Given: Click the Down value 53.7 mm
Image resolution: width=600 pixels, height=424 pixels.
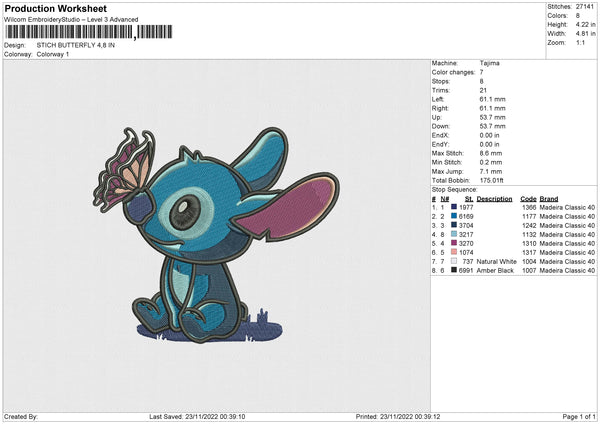Looking at the screenshot, I should pyautogui.click(x=492, y=126).
